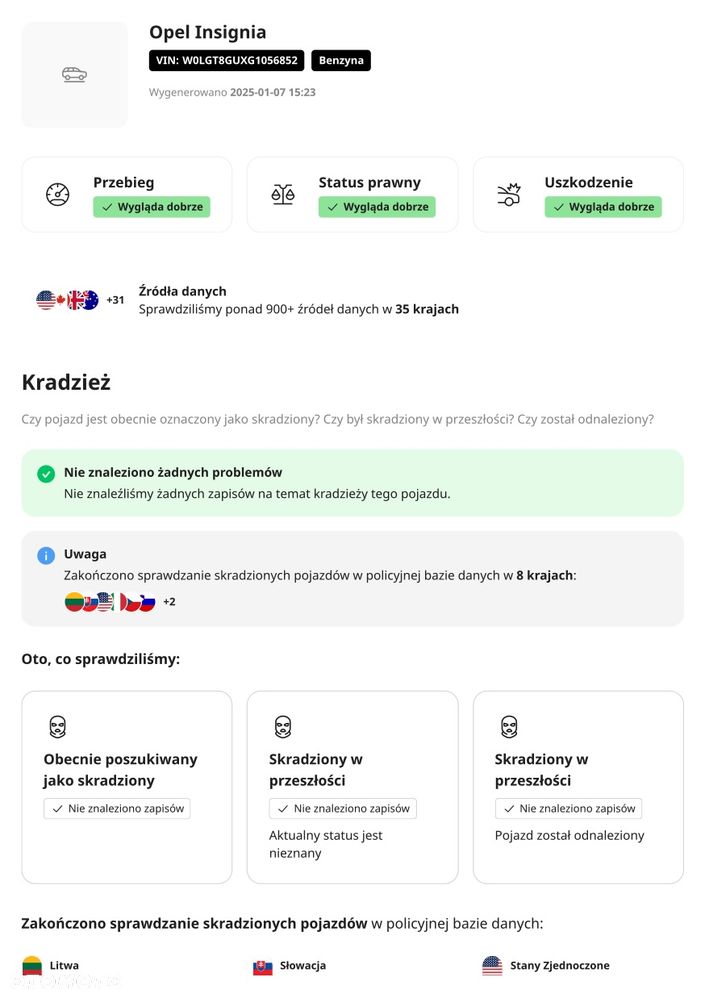Click the odometer Przebieg icon
705x999 pixels.
pos(58,194)
